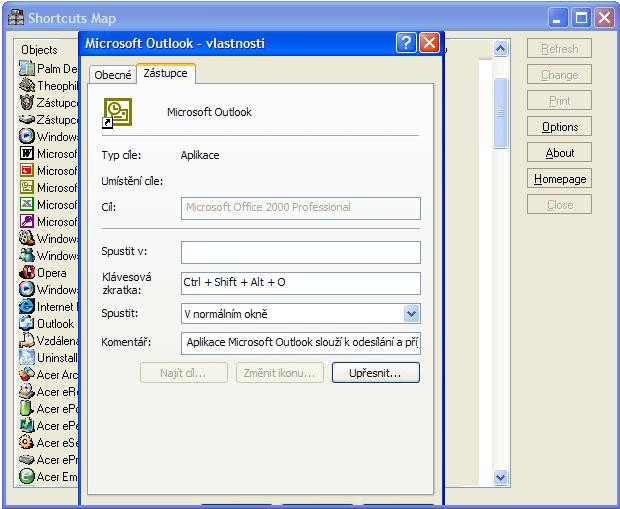The image size is (620, 509).
Task: Select the Vzdálená entry icon
Action: point(27,340)
